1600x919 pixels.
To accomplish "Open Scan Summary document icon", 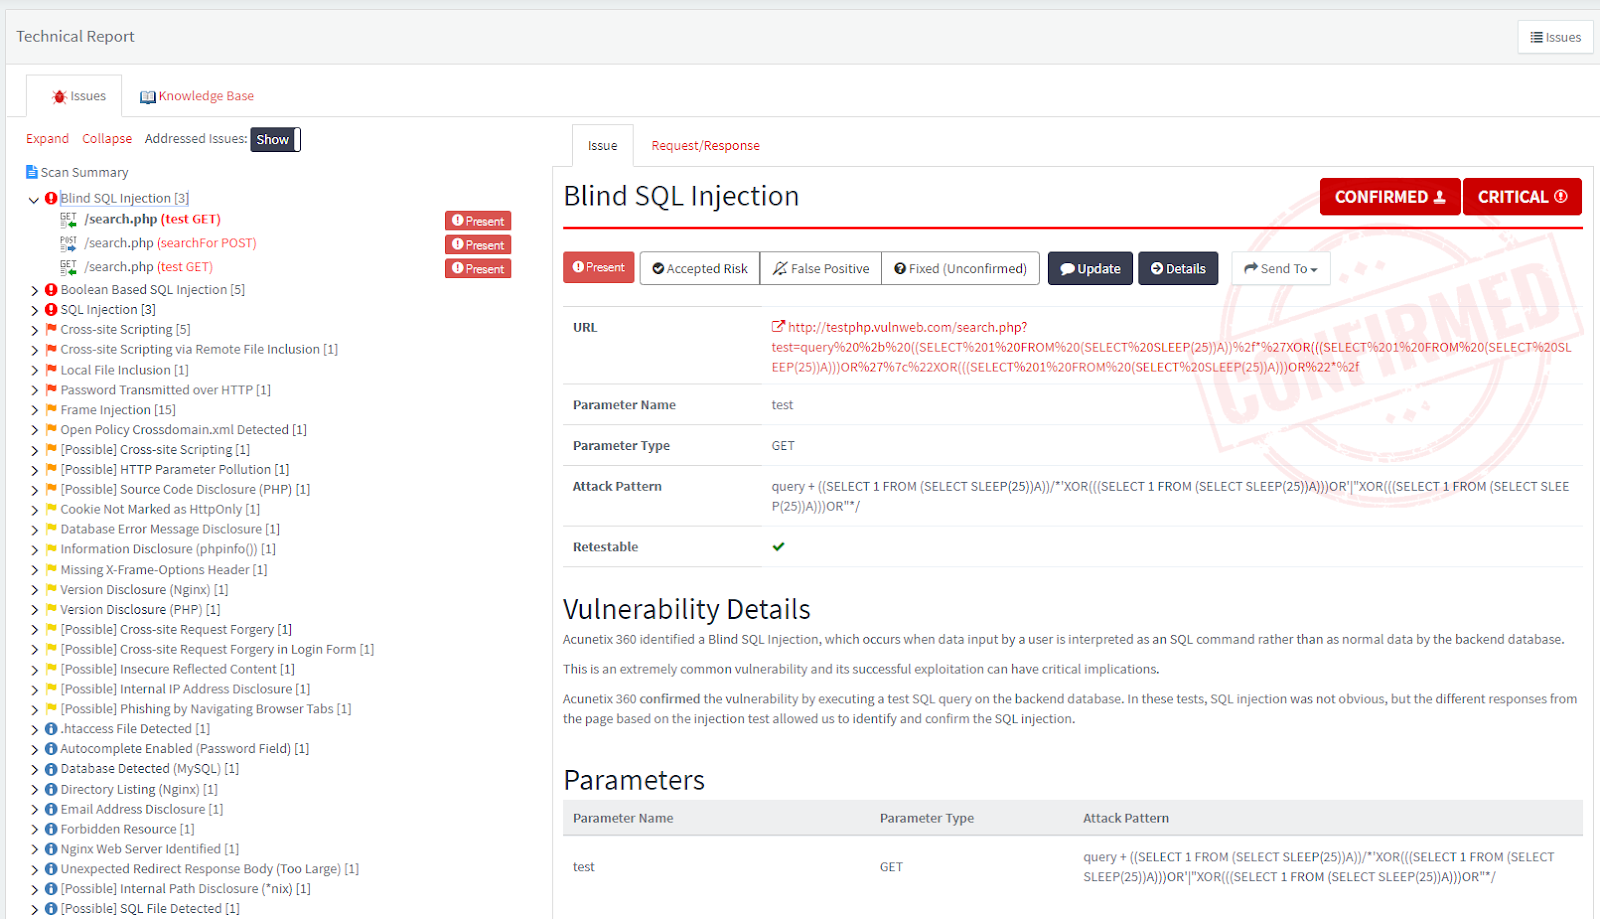I will coord(32,172).
